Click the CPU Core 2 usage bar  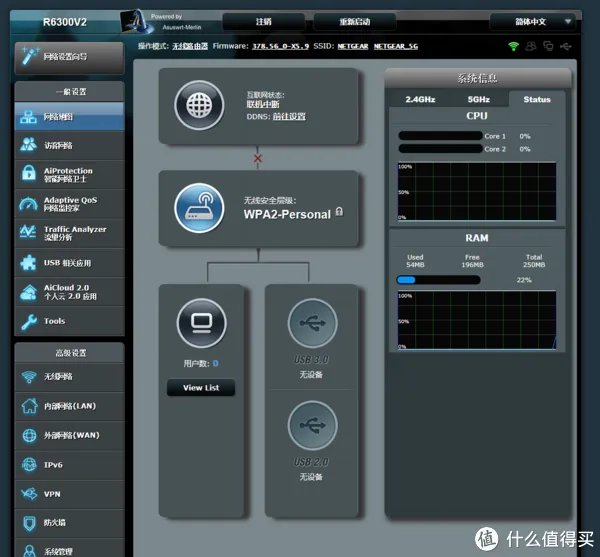[x=440, y=148]
